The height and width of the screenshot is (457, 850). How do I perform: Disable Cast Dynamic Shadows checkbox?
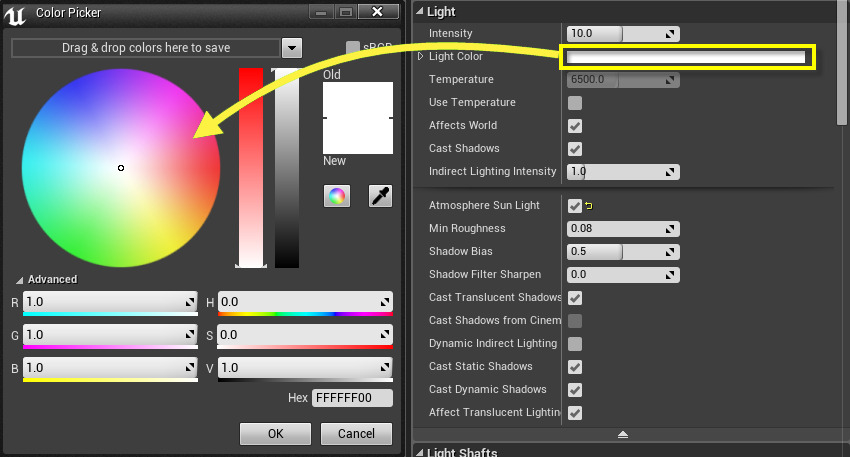(x=575, y=390)
